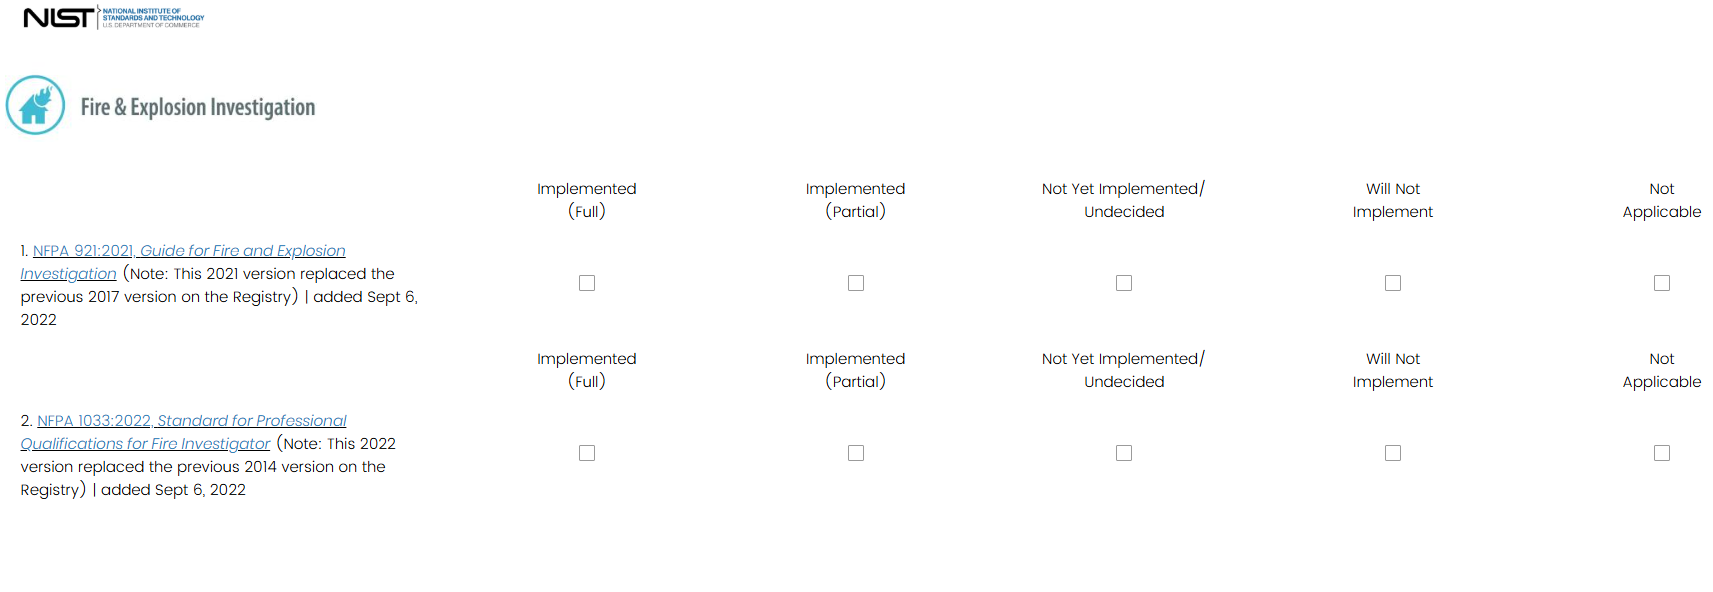
Task: Click the Fire & Explosion Investigation house icon
Action: point(36,105)
